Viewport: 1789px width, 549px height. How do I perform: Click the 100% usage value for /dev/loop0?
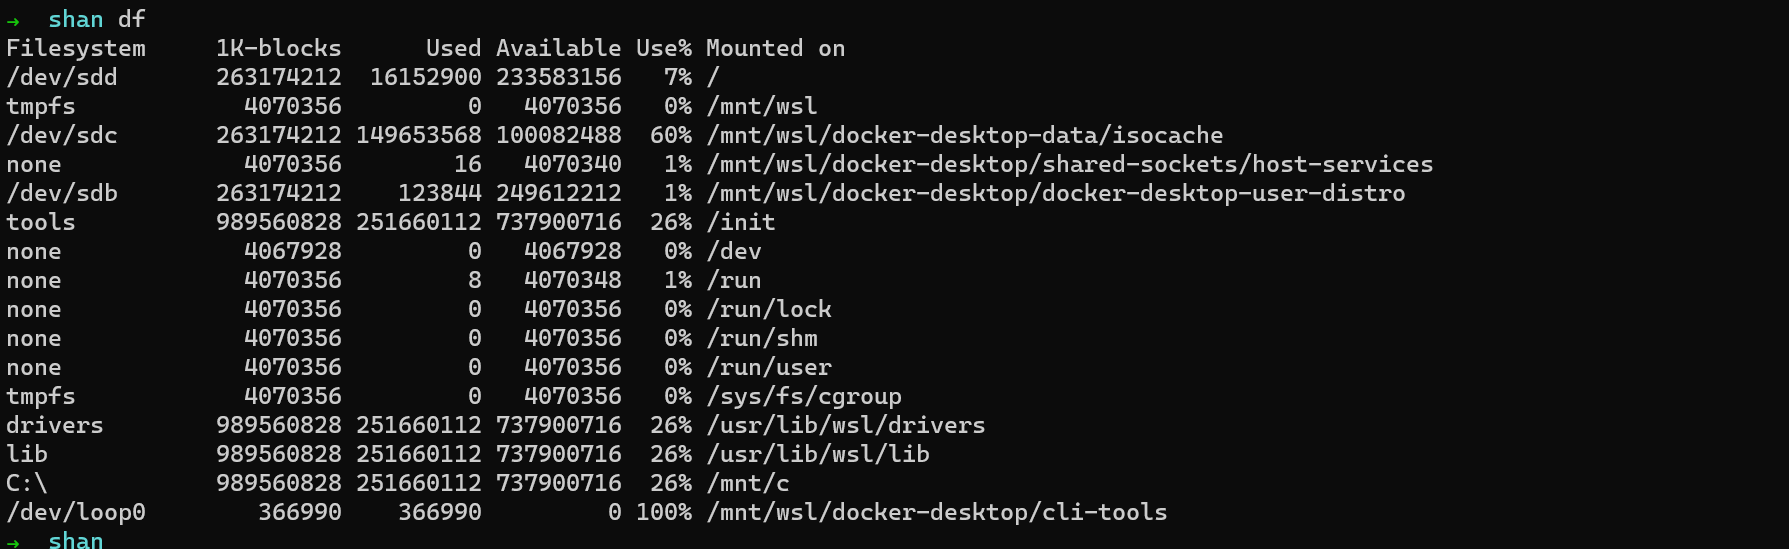[664, 512]
